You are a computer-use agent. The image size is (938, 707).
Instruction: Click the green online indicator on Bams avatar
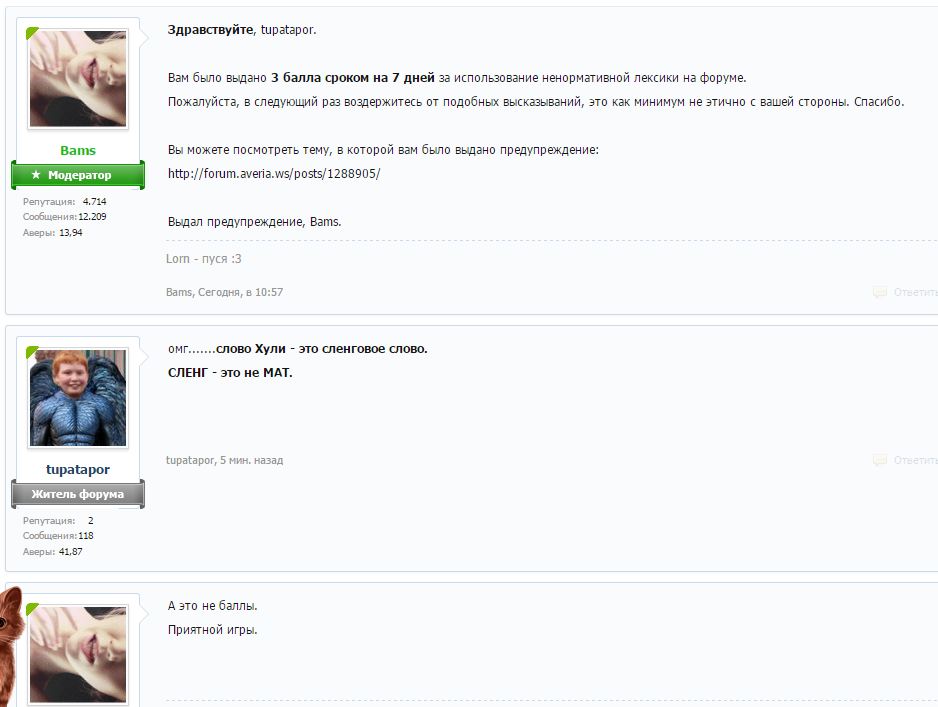point(32,33)
